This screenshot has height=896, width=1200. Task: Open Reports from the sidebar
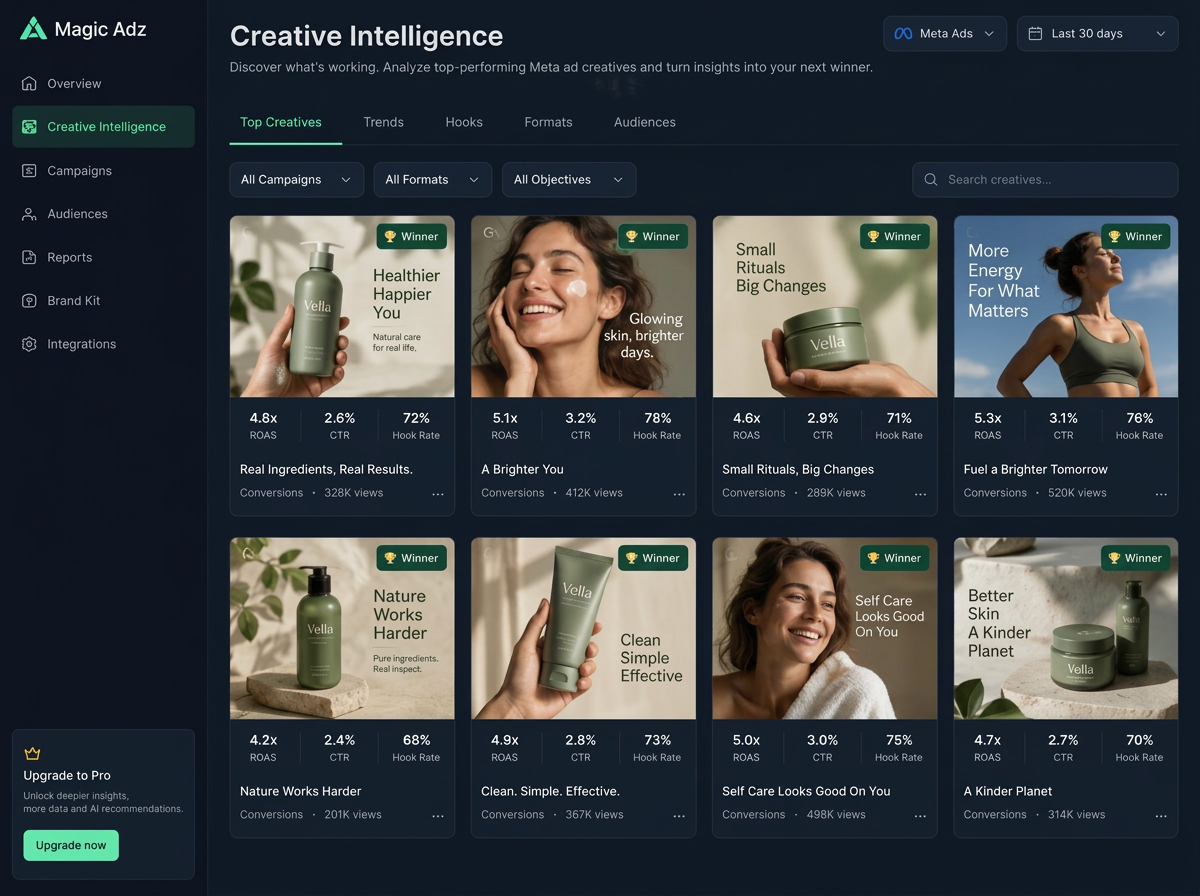coord(104,257)
